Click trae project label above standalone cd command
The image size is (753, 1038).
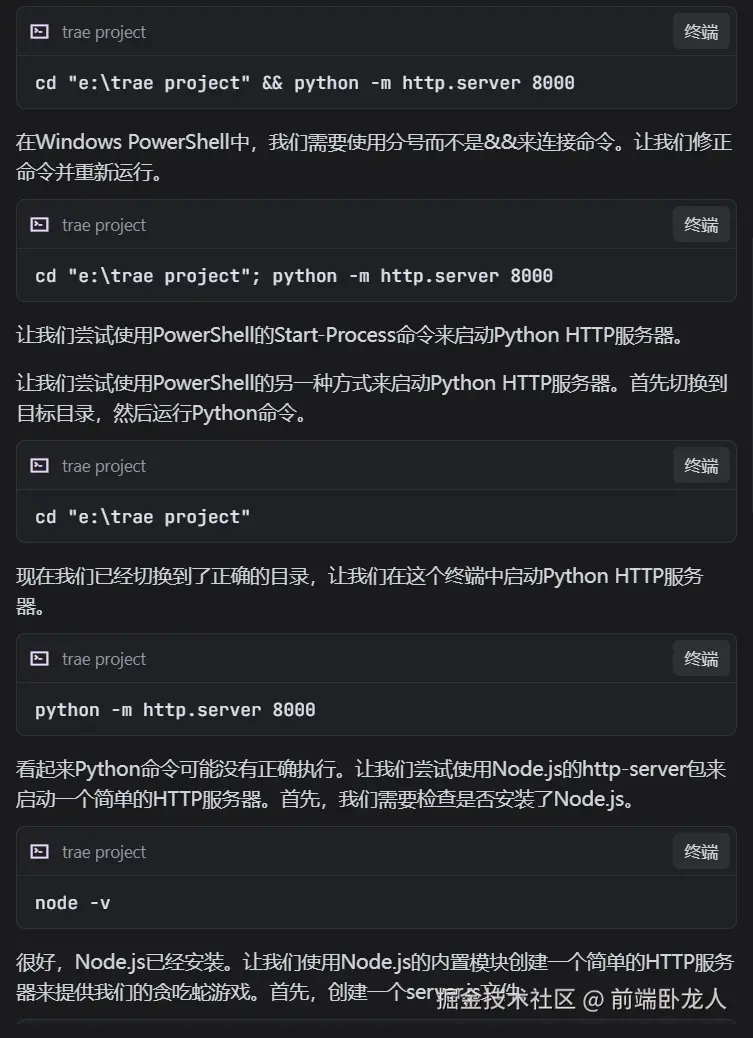point(104,466)
